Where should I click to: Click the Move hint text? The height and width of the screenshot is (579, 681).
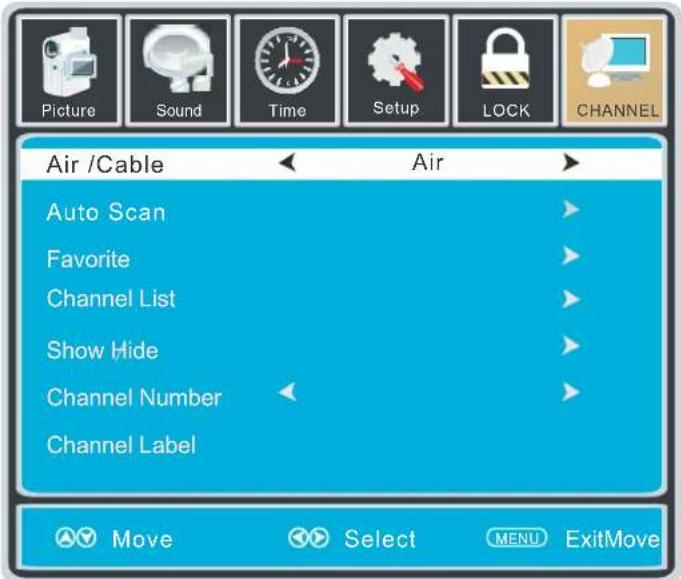[x=142, y=539]
